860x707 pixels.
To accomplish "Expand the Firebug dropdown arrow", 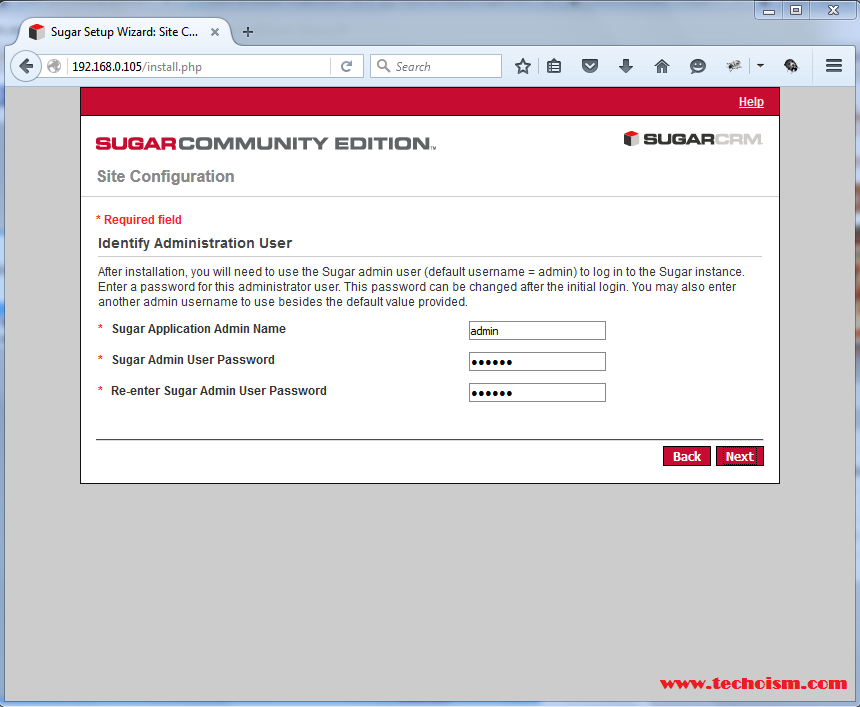I will pyautogui.click(x=760, y=66).
